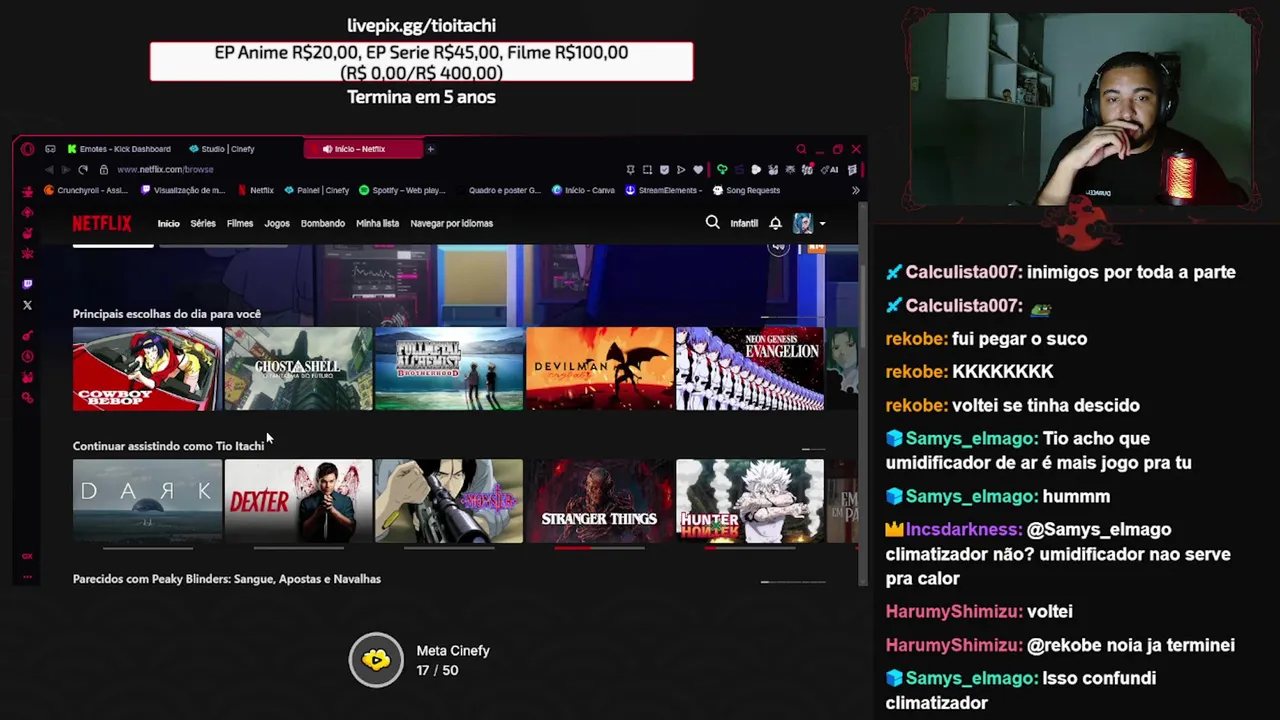The image size is (1280, 720).
Task: Open the Início - Canva bookmark
Action: 583,190
